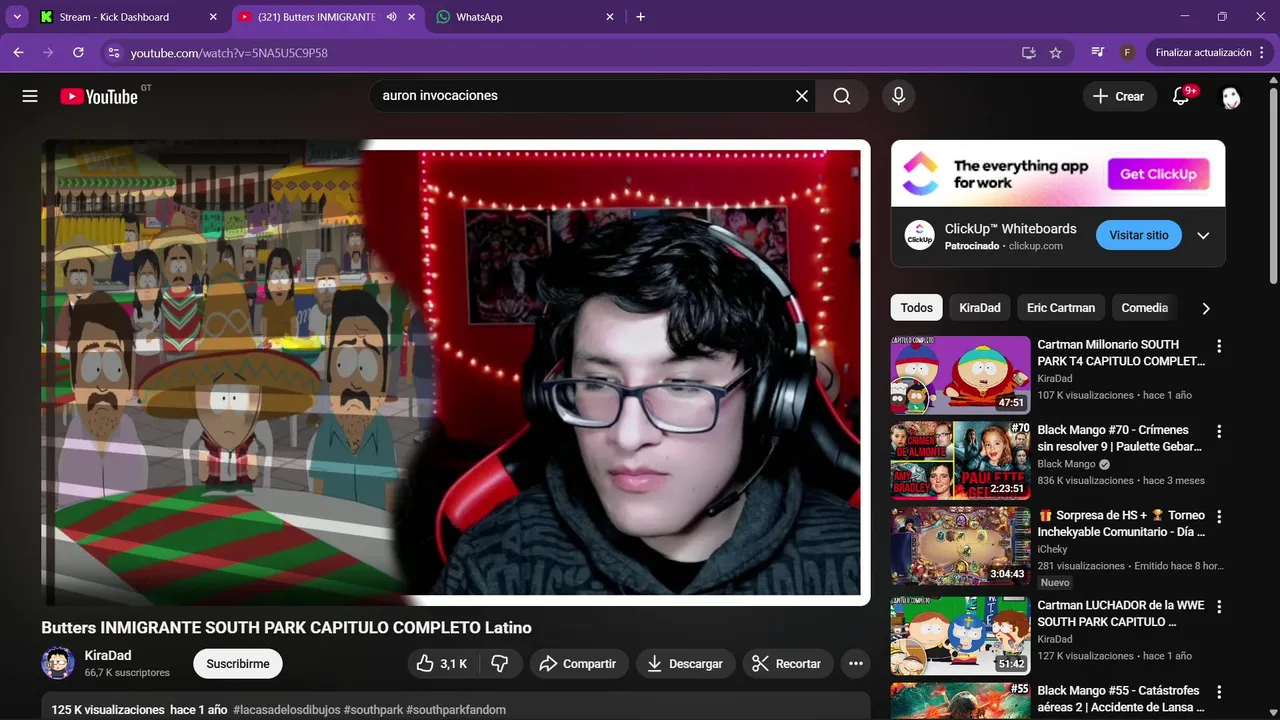The image size is (1280, 720).
Task: Click the Suscribirme button
Action: click(238, 664)
